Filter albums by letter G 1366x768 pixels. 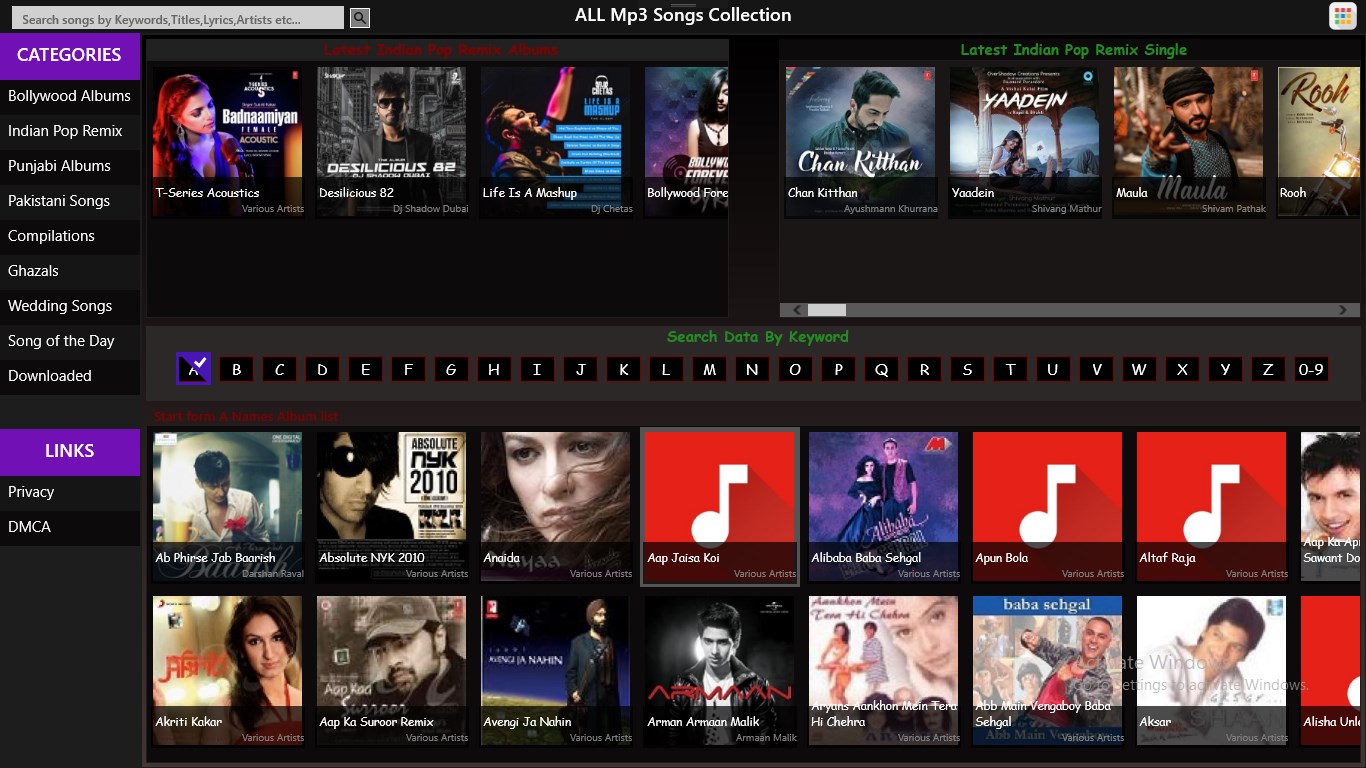click(451, 370)
